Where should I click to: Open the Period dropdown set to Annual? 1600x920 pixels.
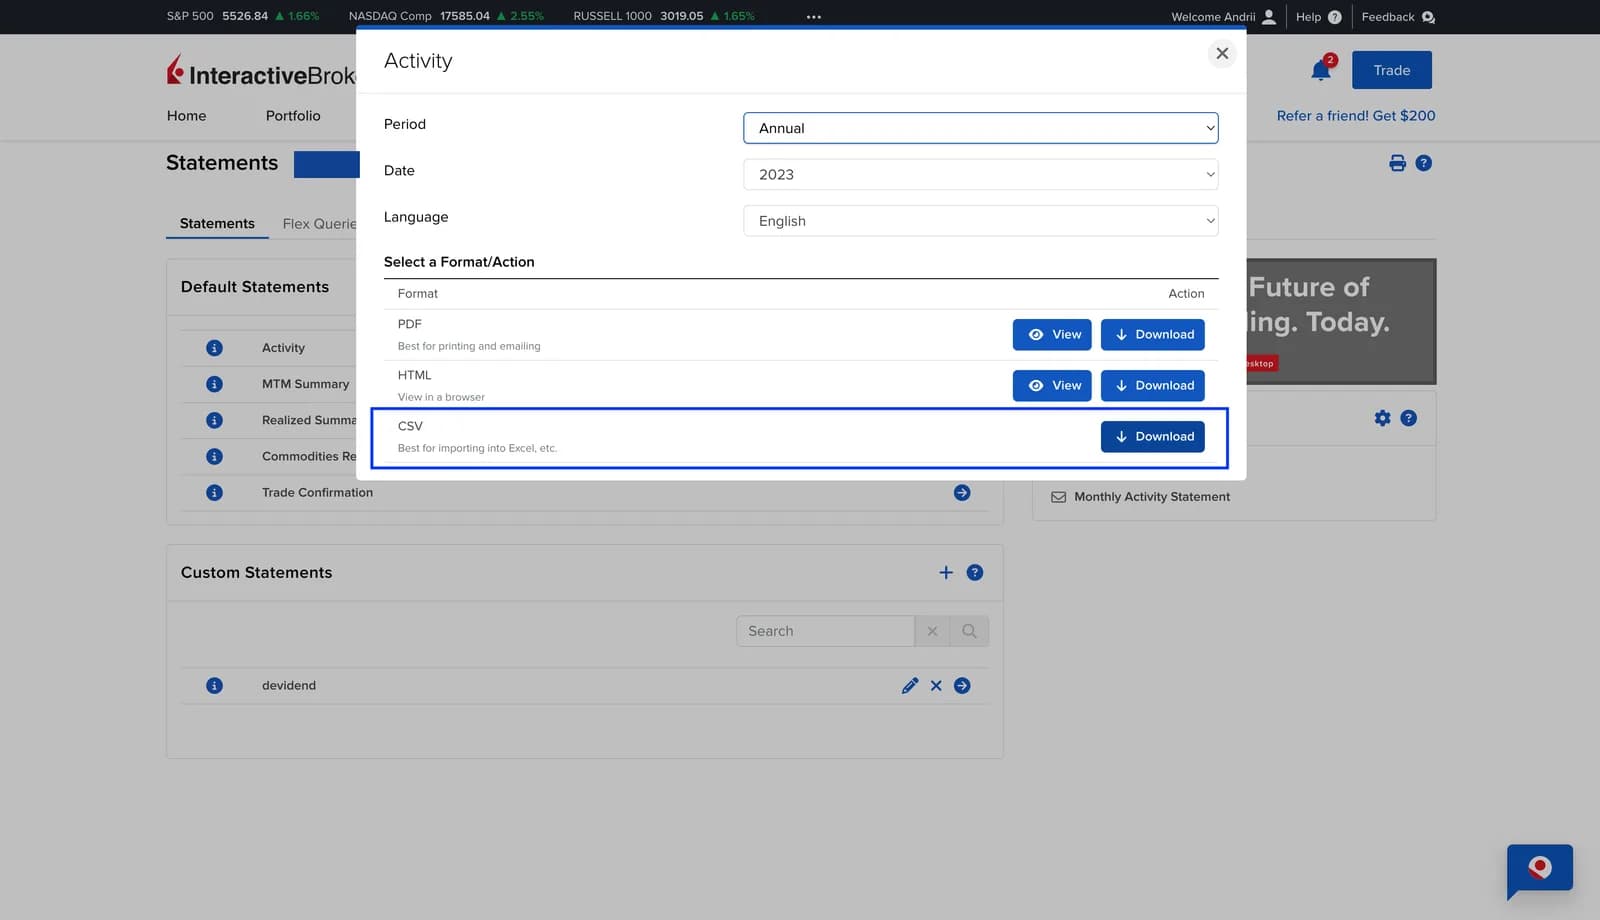[980, 128]
